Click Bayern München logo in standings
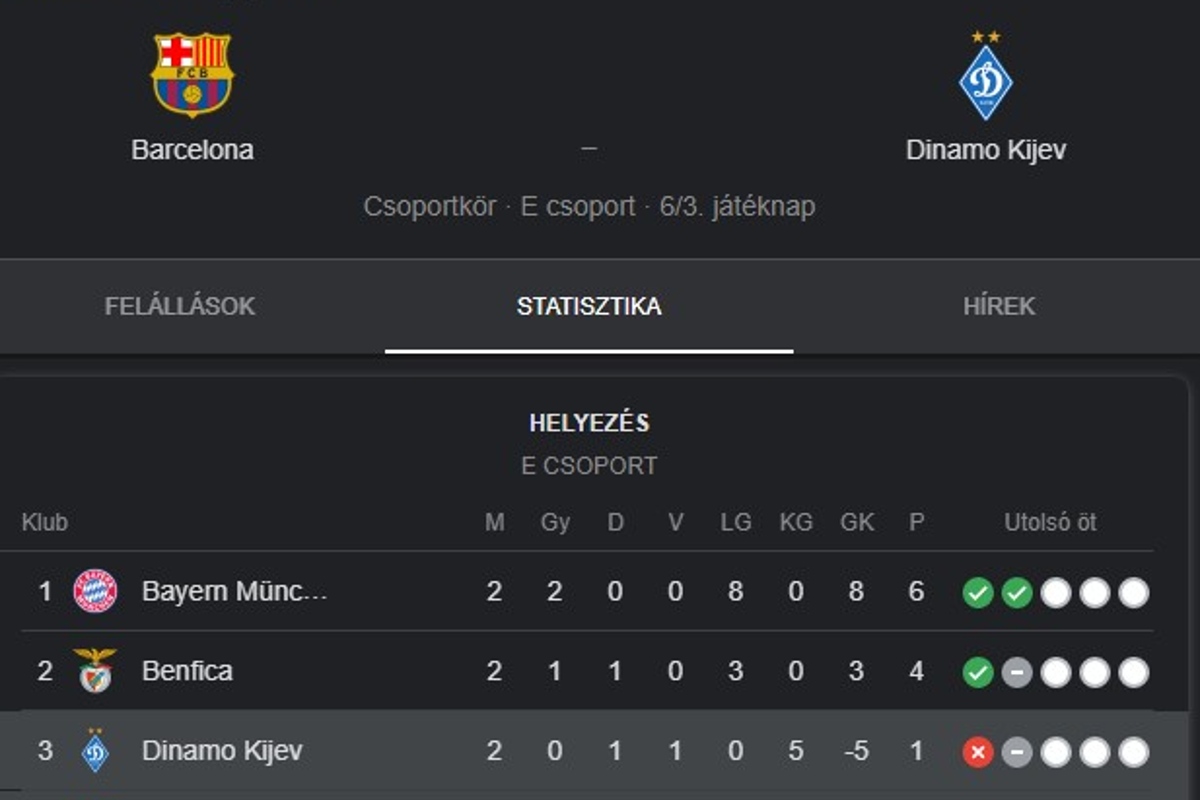Screen dimensions: 1200x800 (x=96, y=591)
